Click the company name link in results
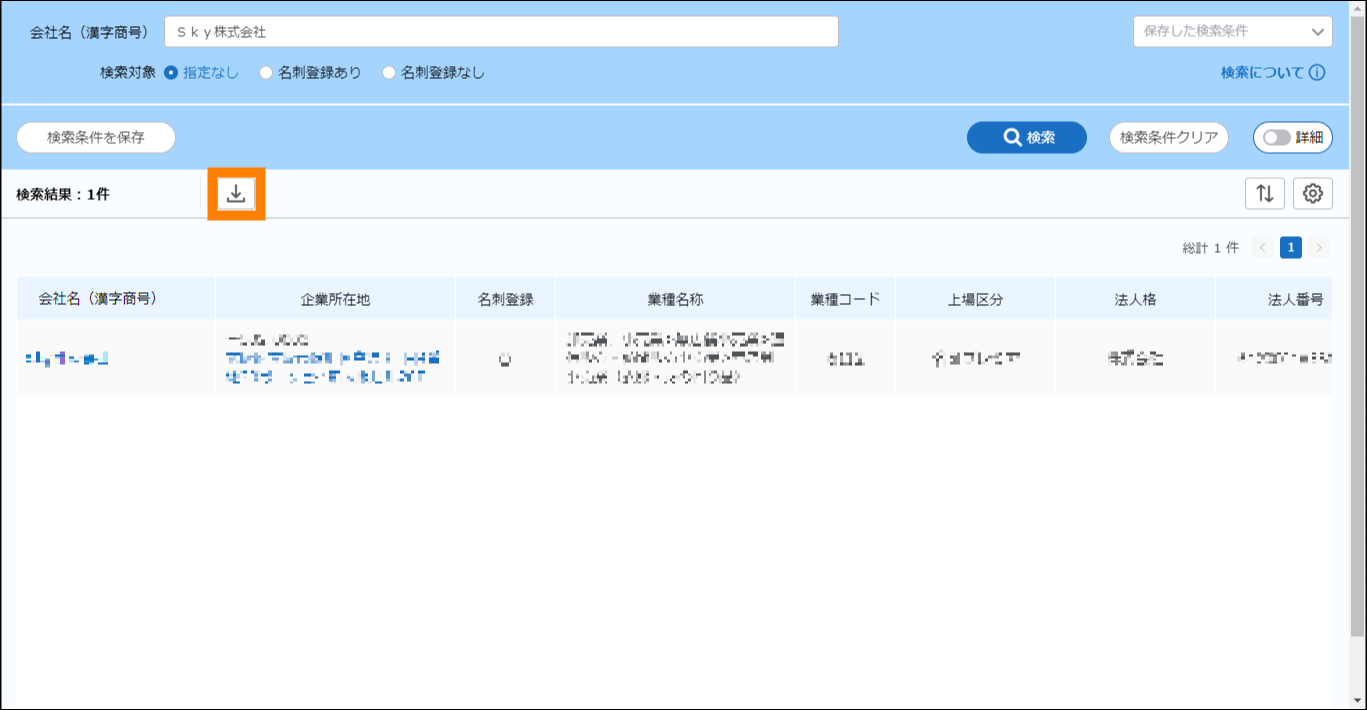1367x710 pixels. pos(67,358)
